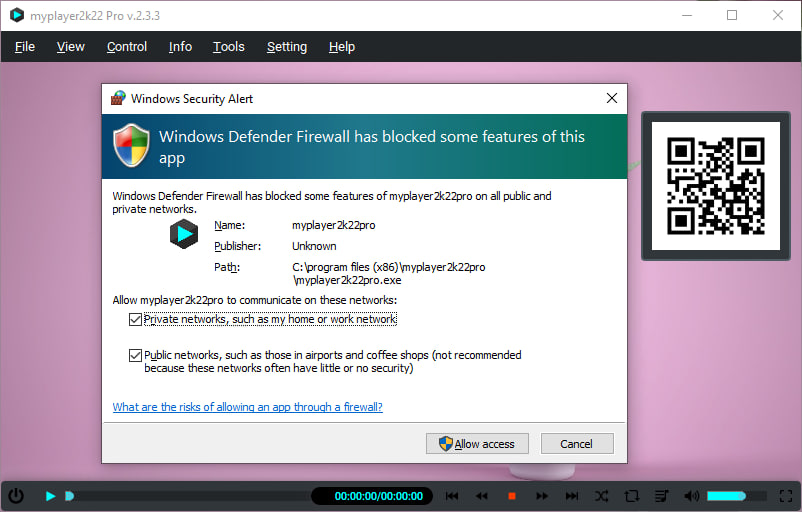Click the power icon in player bar
The height and width of the screenshot is (512, 802).
coord(16,496)
